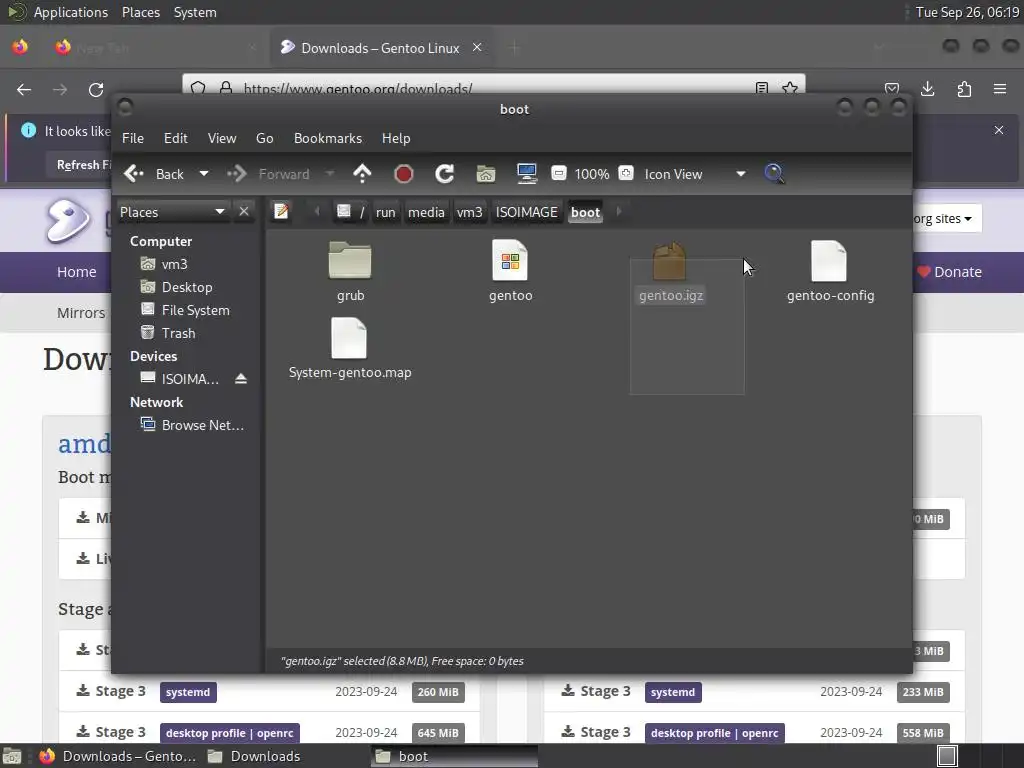
Task: Open the Bookmarks menu
Action: point(328,138)
